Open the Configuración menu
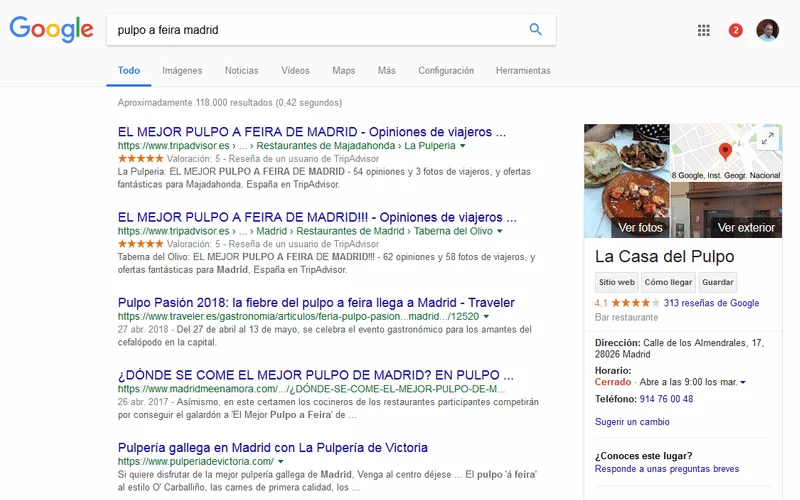Image resolution: width=800 pixels, height=500 pixels. point(446,70)
